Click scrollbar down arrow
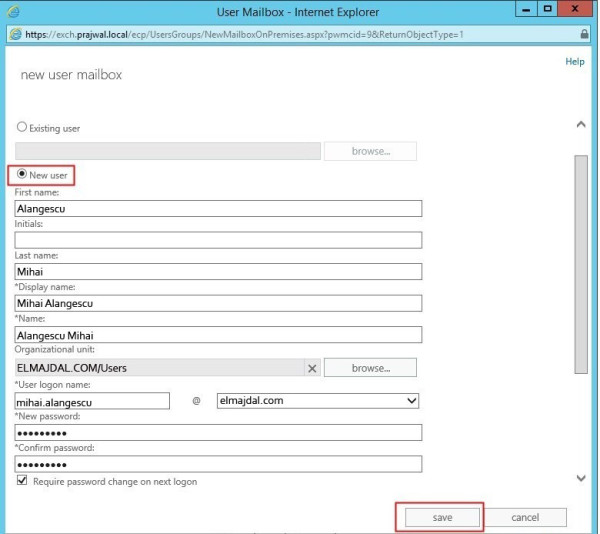Image resolution: width=600 pixels, height=534 pixels. tap(582, 479)
